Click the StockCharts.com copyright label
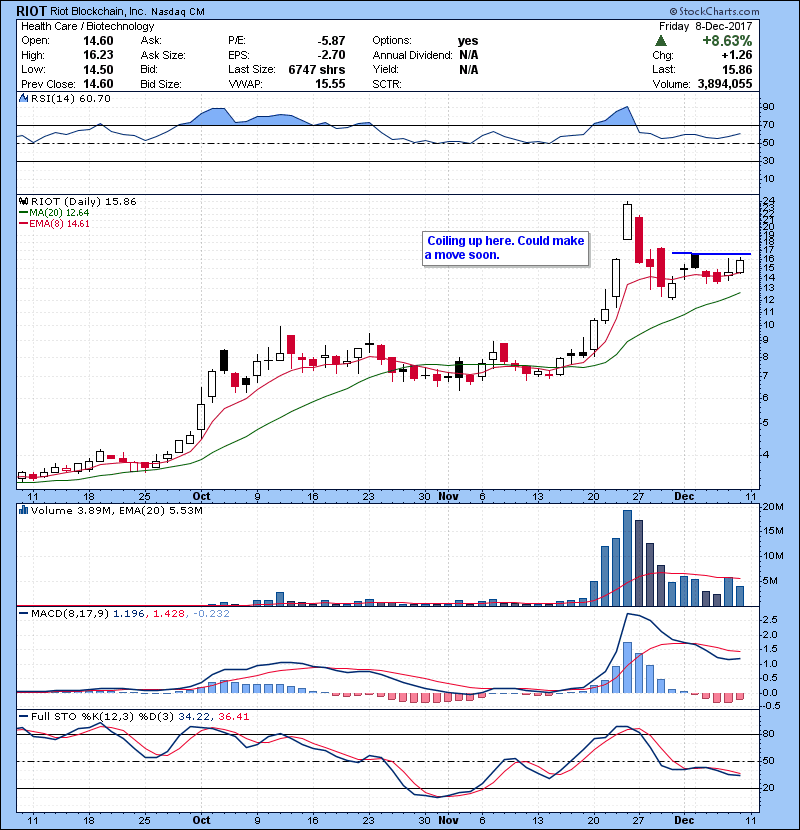The image size is (800, 830). click(x=714, y=11)
